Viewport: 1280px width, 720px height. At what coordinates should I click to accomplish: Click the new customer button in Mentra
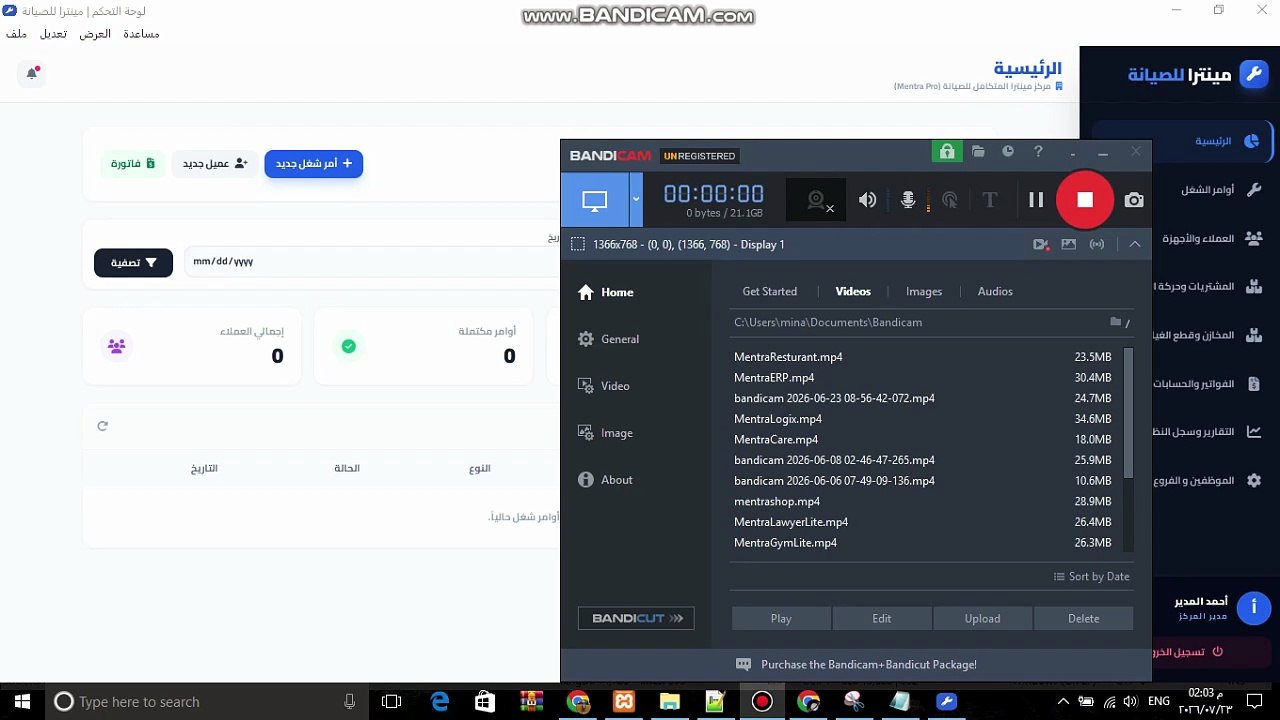point(214,163)
